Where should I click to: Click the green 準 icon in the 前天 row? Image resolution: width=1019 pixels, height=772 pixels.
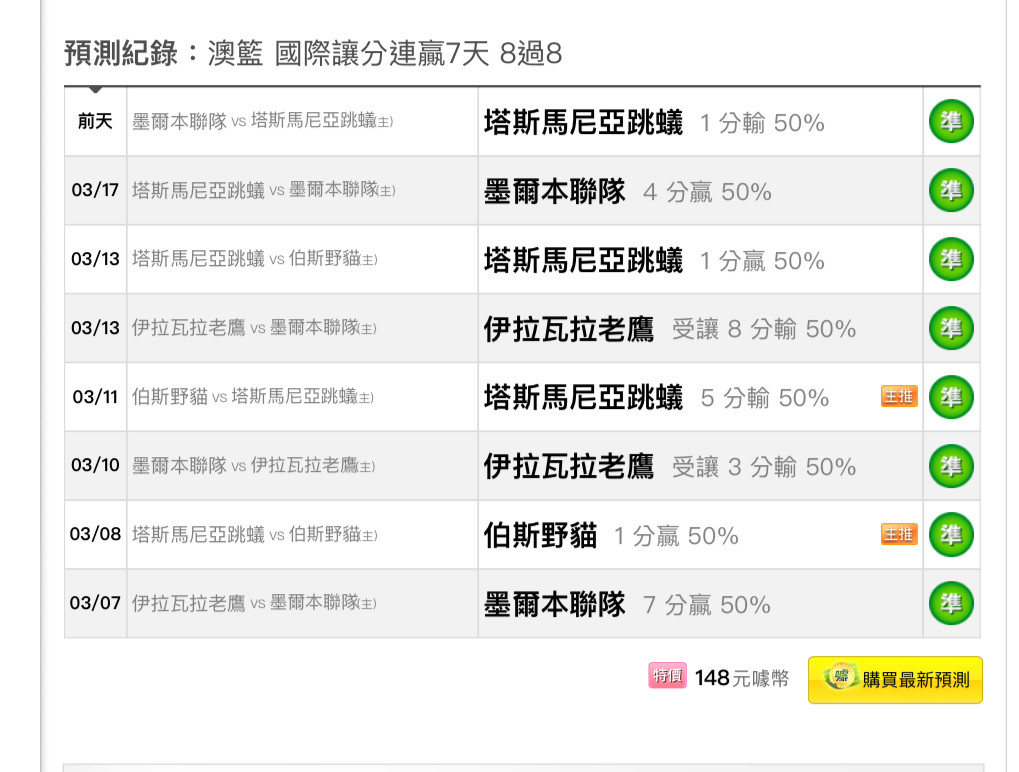coord(951,121)
